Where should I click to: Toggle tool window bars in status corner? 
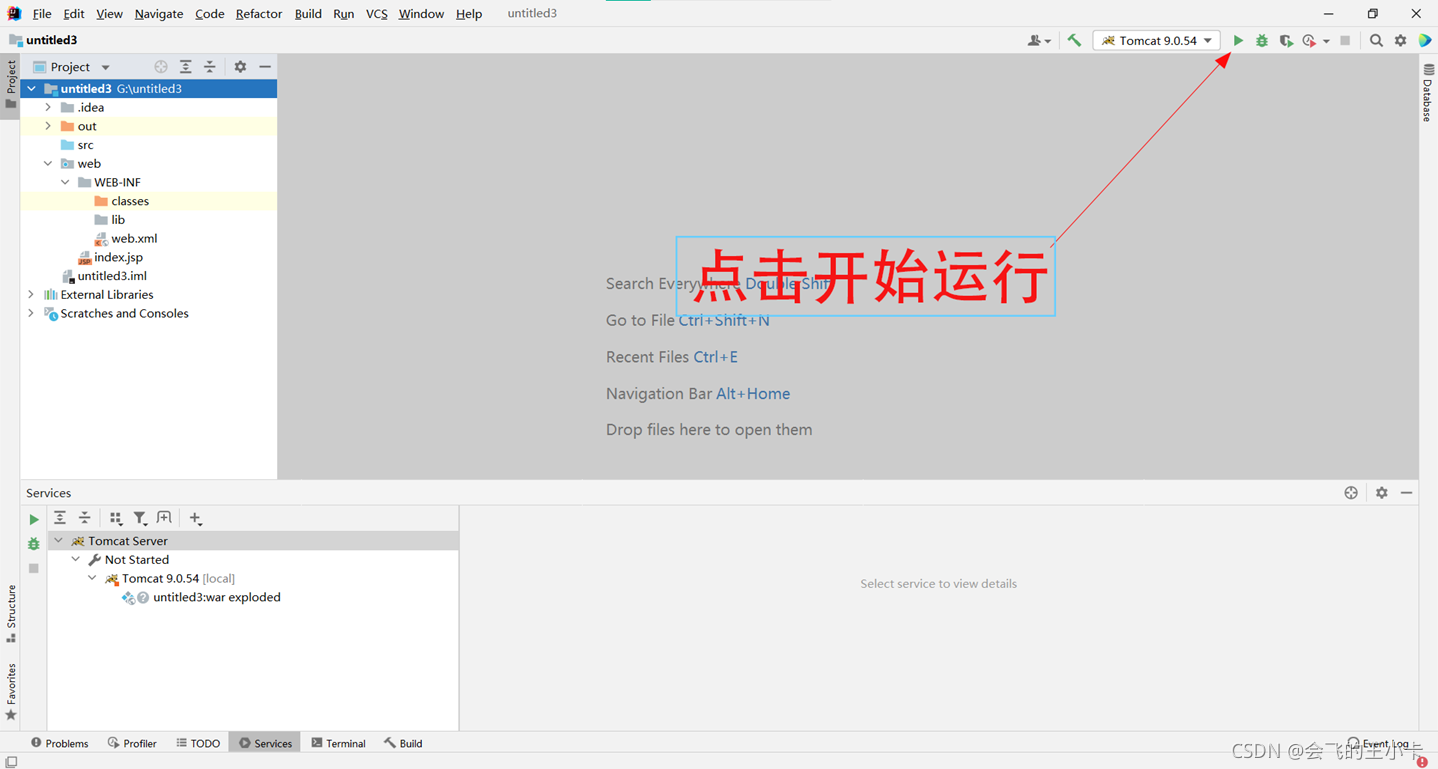tap(11, 761)
